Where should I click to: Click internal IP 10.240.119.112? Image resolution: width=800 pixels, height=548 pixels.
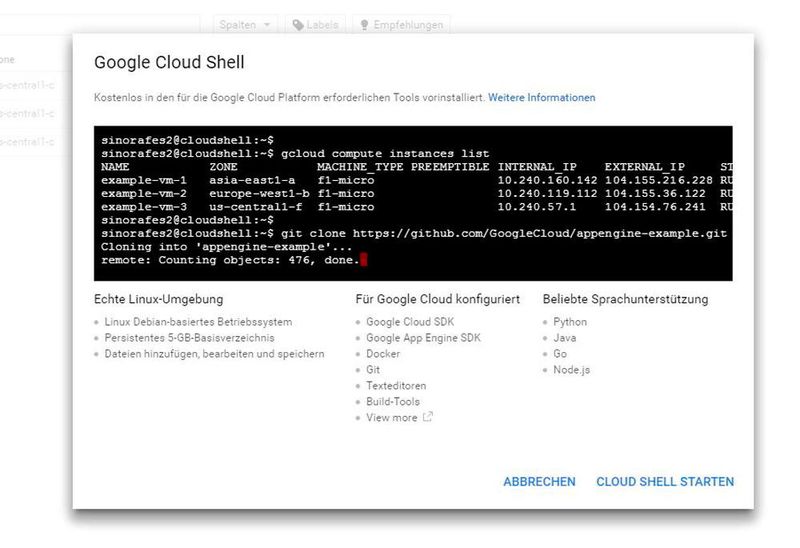[547, 193]
